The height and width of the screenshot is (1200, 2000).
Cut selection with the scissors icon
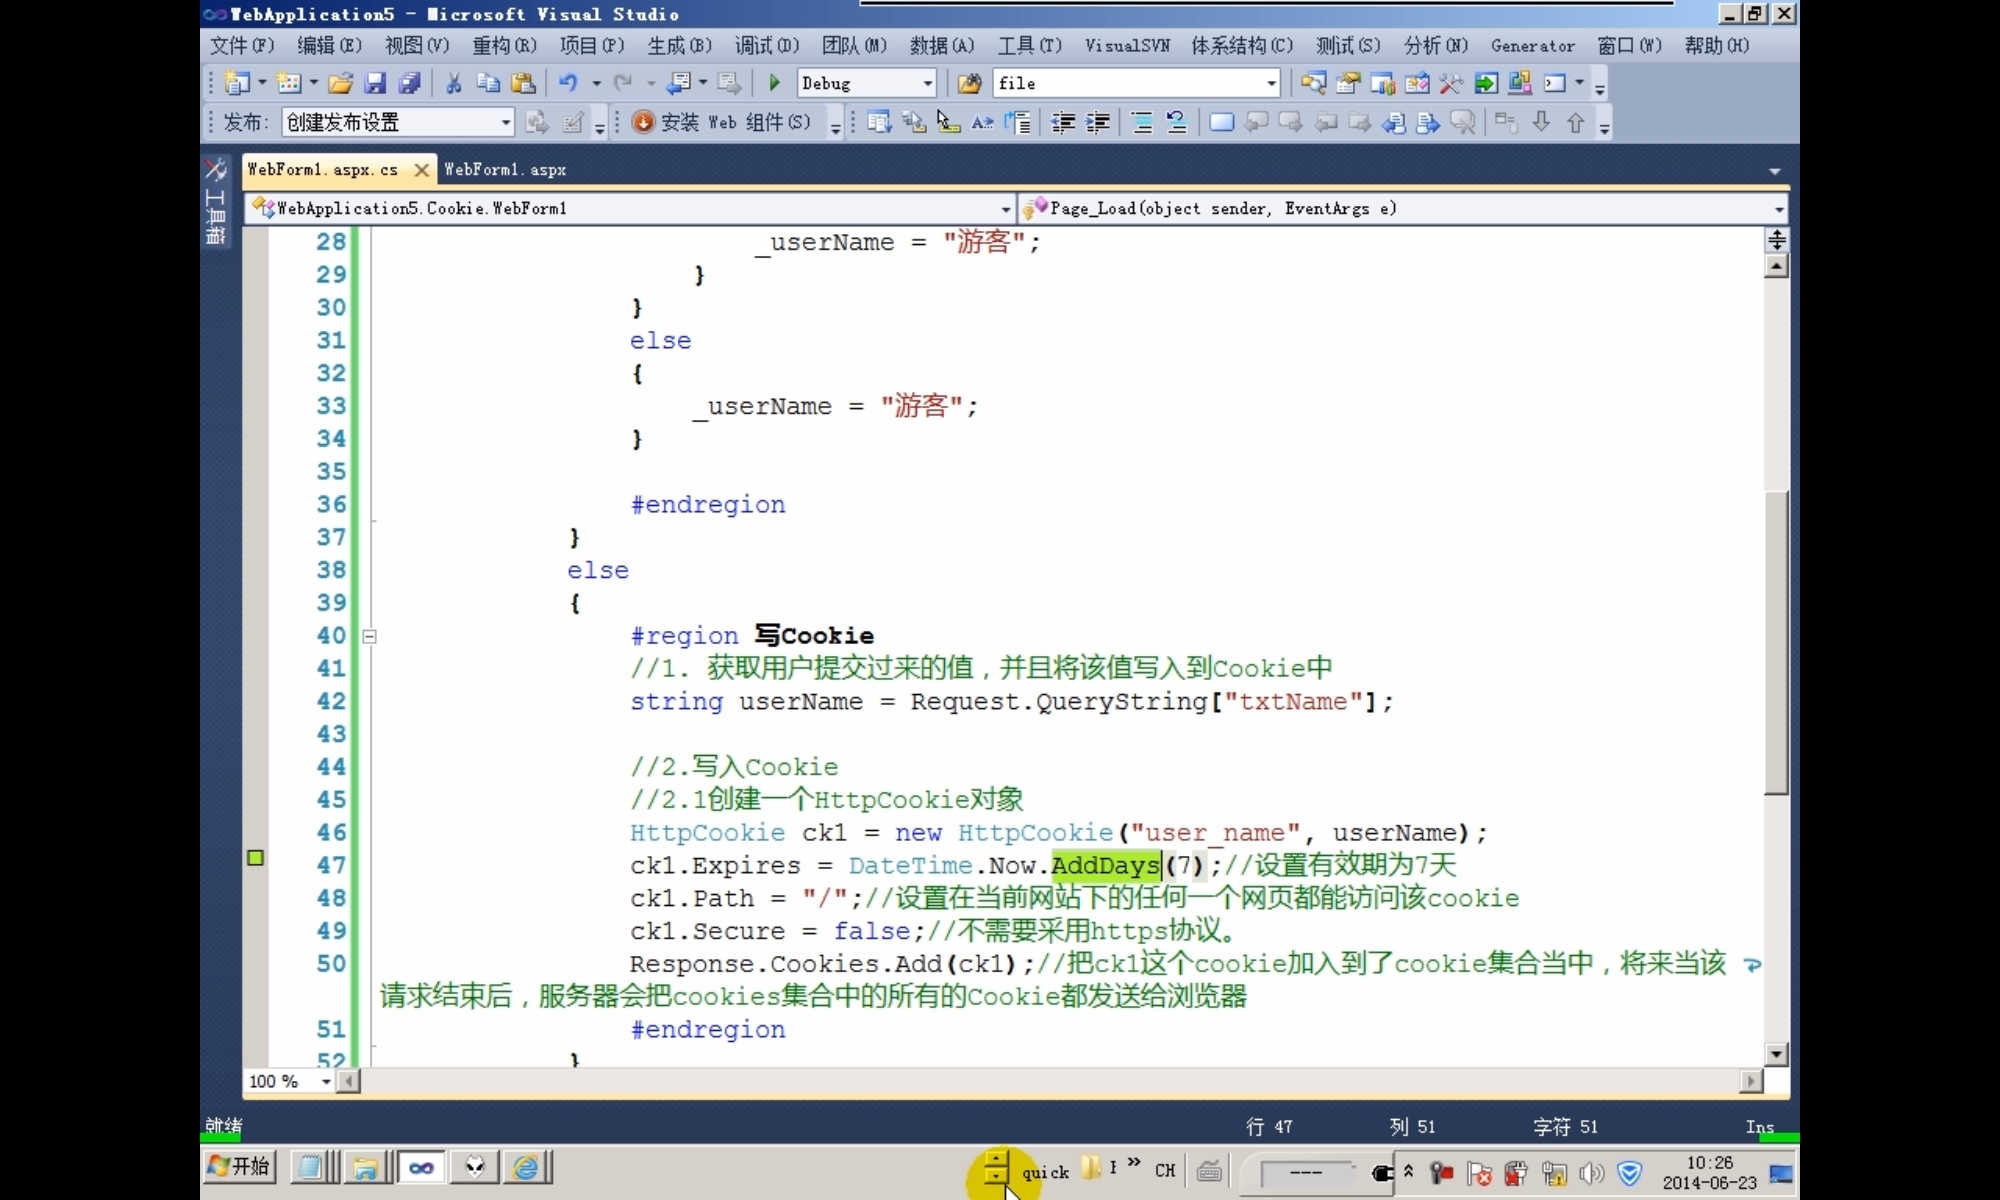(x=454, y=83)
